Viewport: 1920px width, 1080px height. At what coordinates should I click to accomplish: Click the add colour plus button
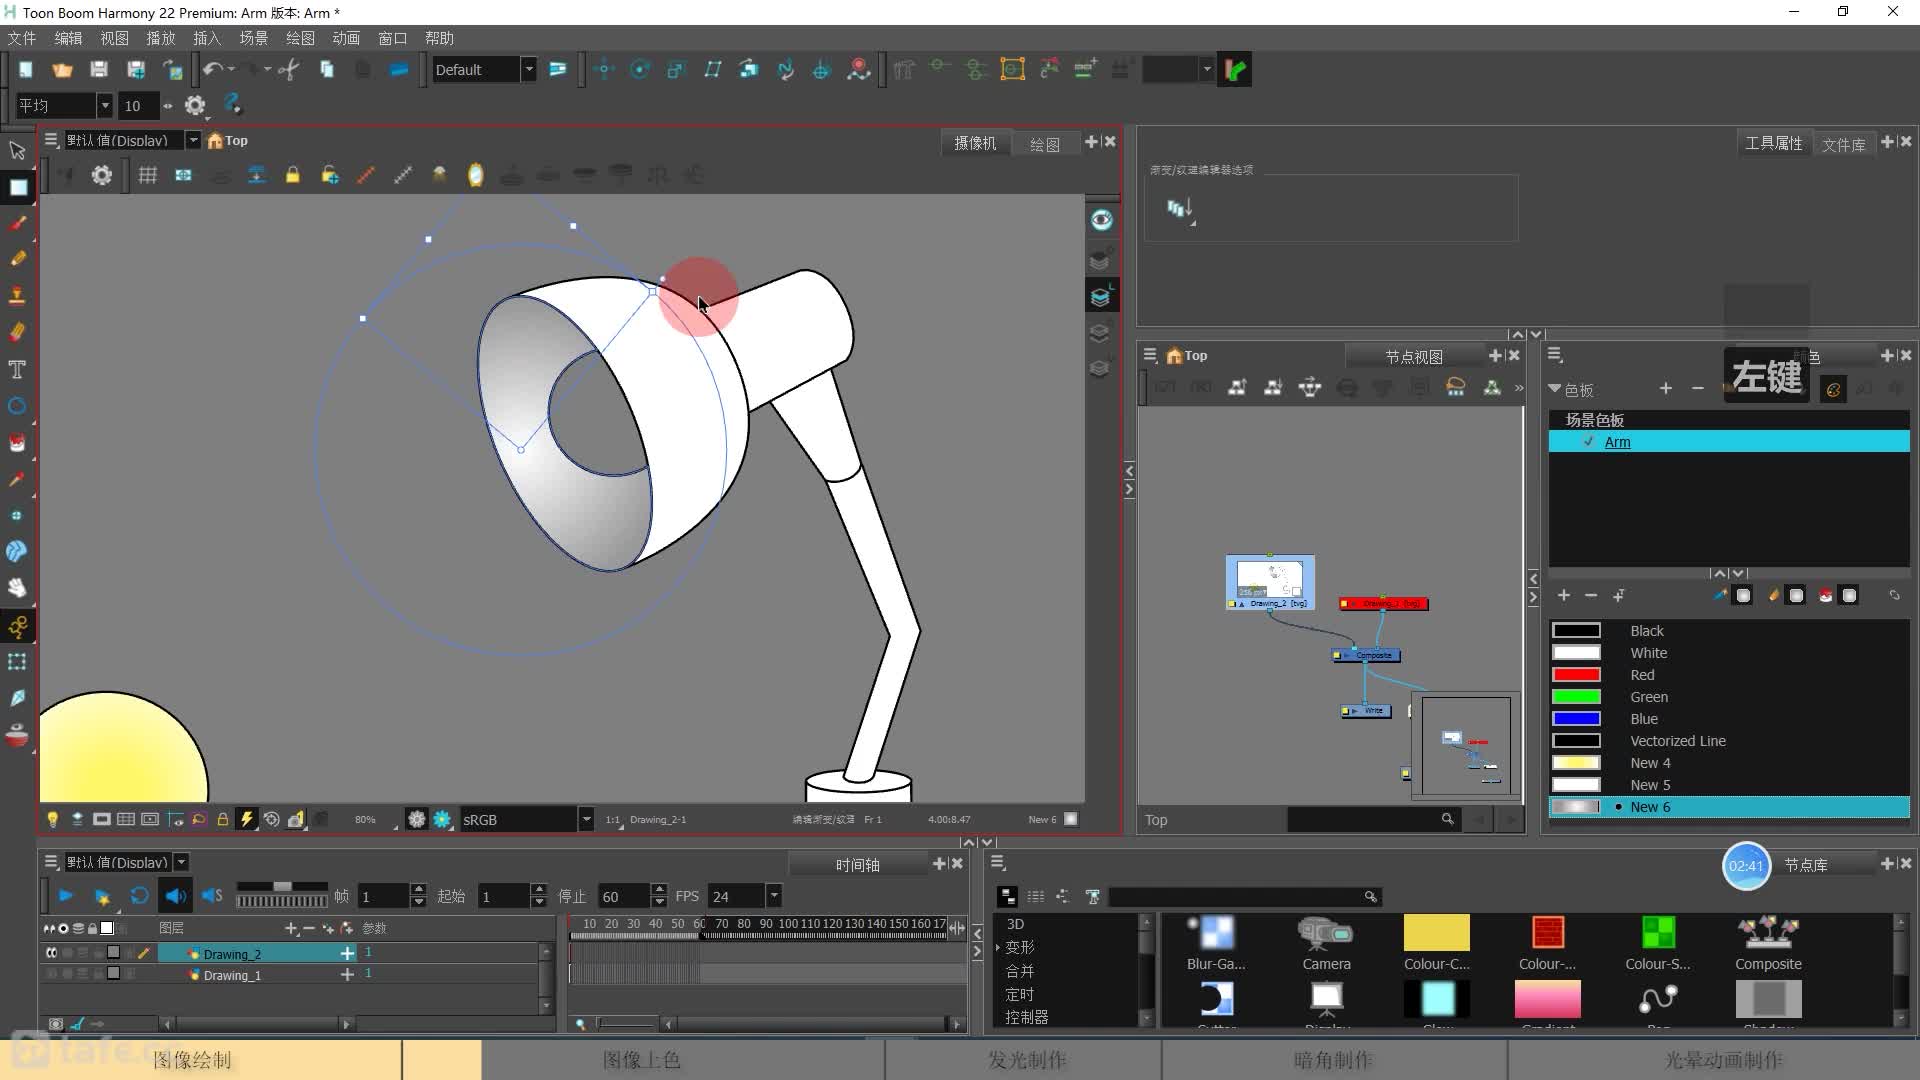[1564, 595]
